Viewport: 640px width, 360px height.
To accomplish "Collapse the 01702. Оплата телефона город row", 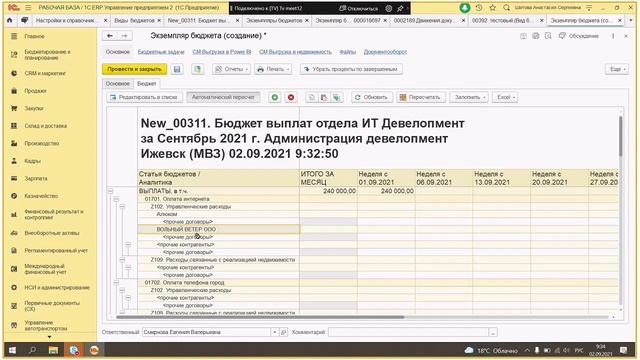I will [x=116, y=282].
